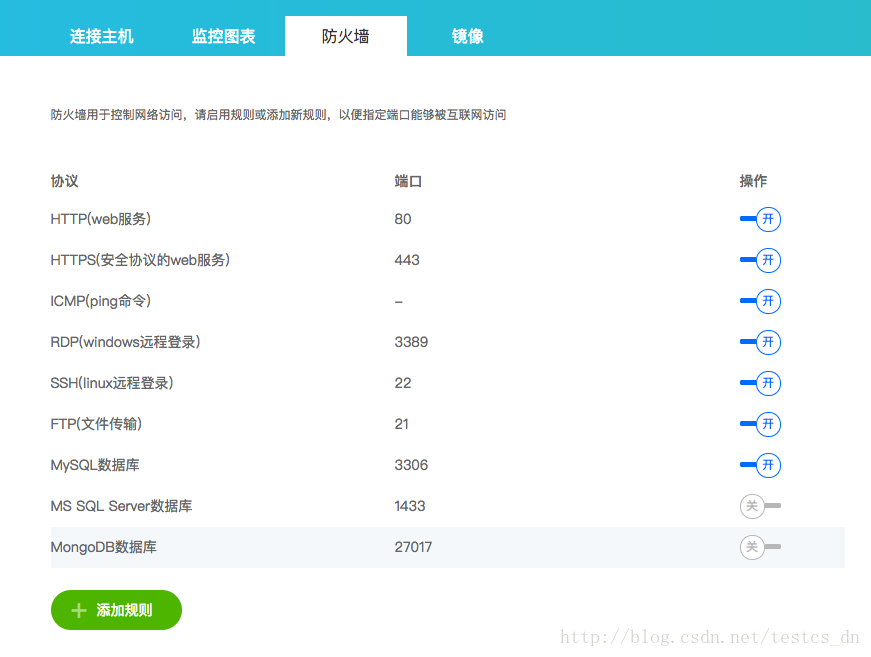Enable the MS SQL Server 1433 rule
This screenshot has width=871, height=657.
[760, 506]
